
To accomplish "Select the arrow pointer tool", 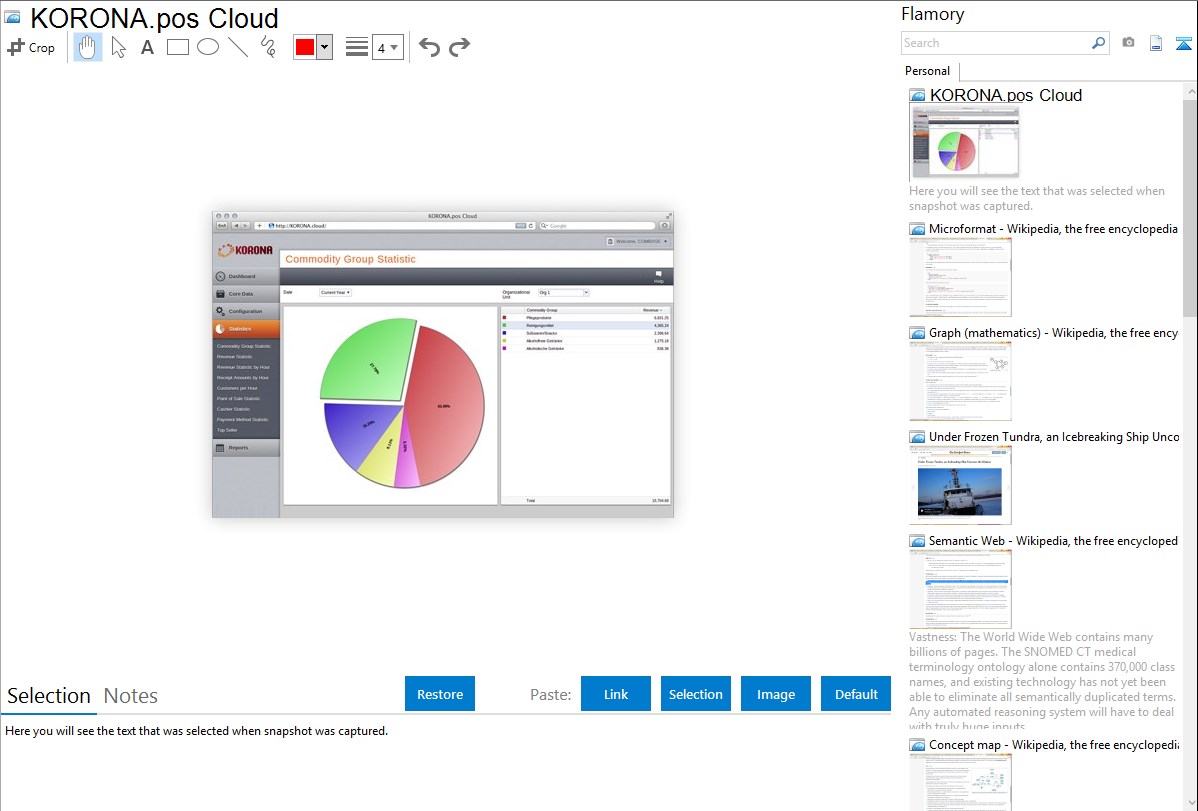I will (x=118, y=47).
